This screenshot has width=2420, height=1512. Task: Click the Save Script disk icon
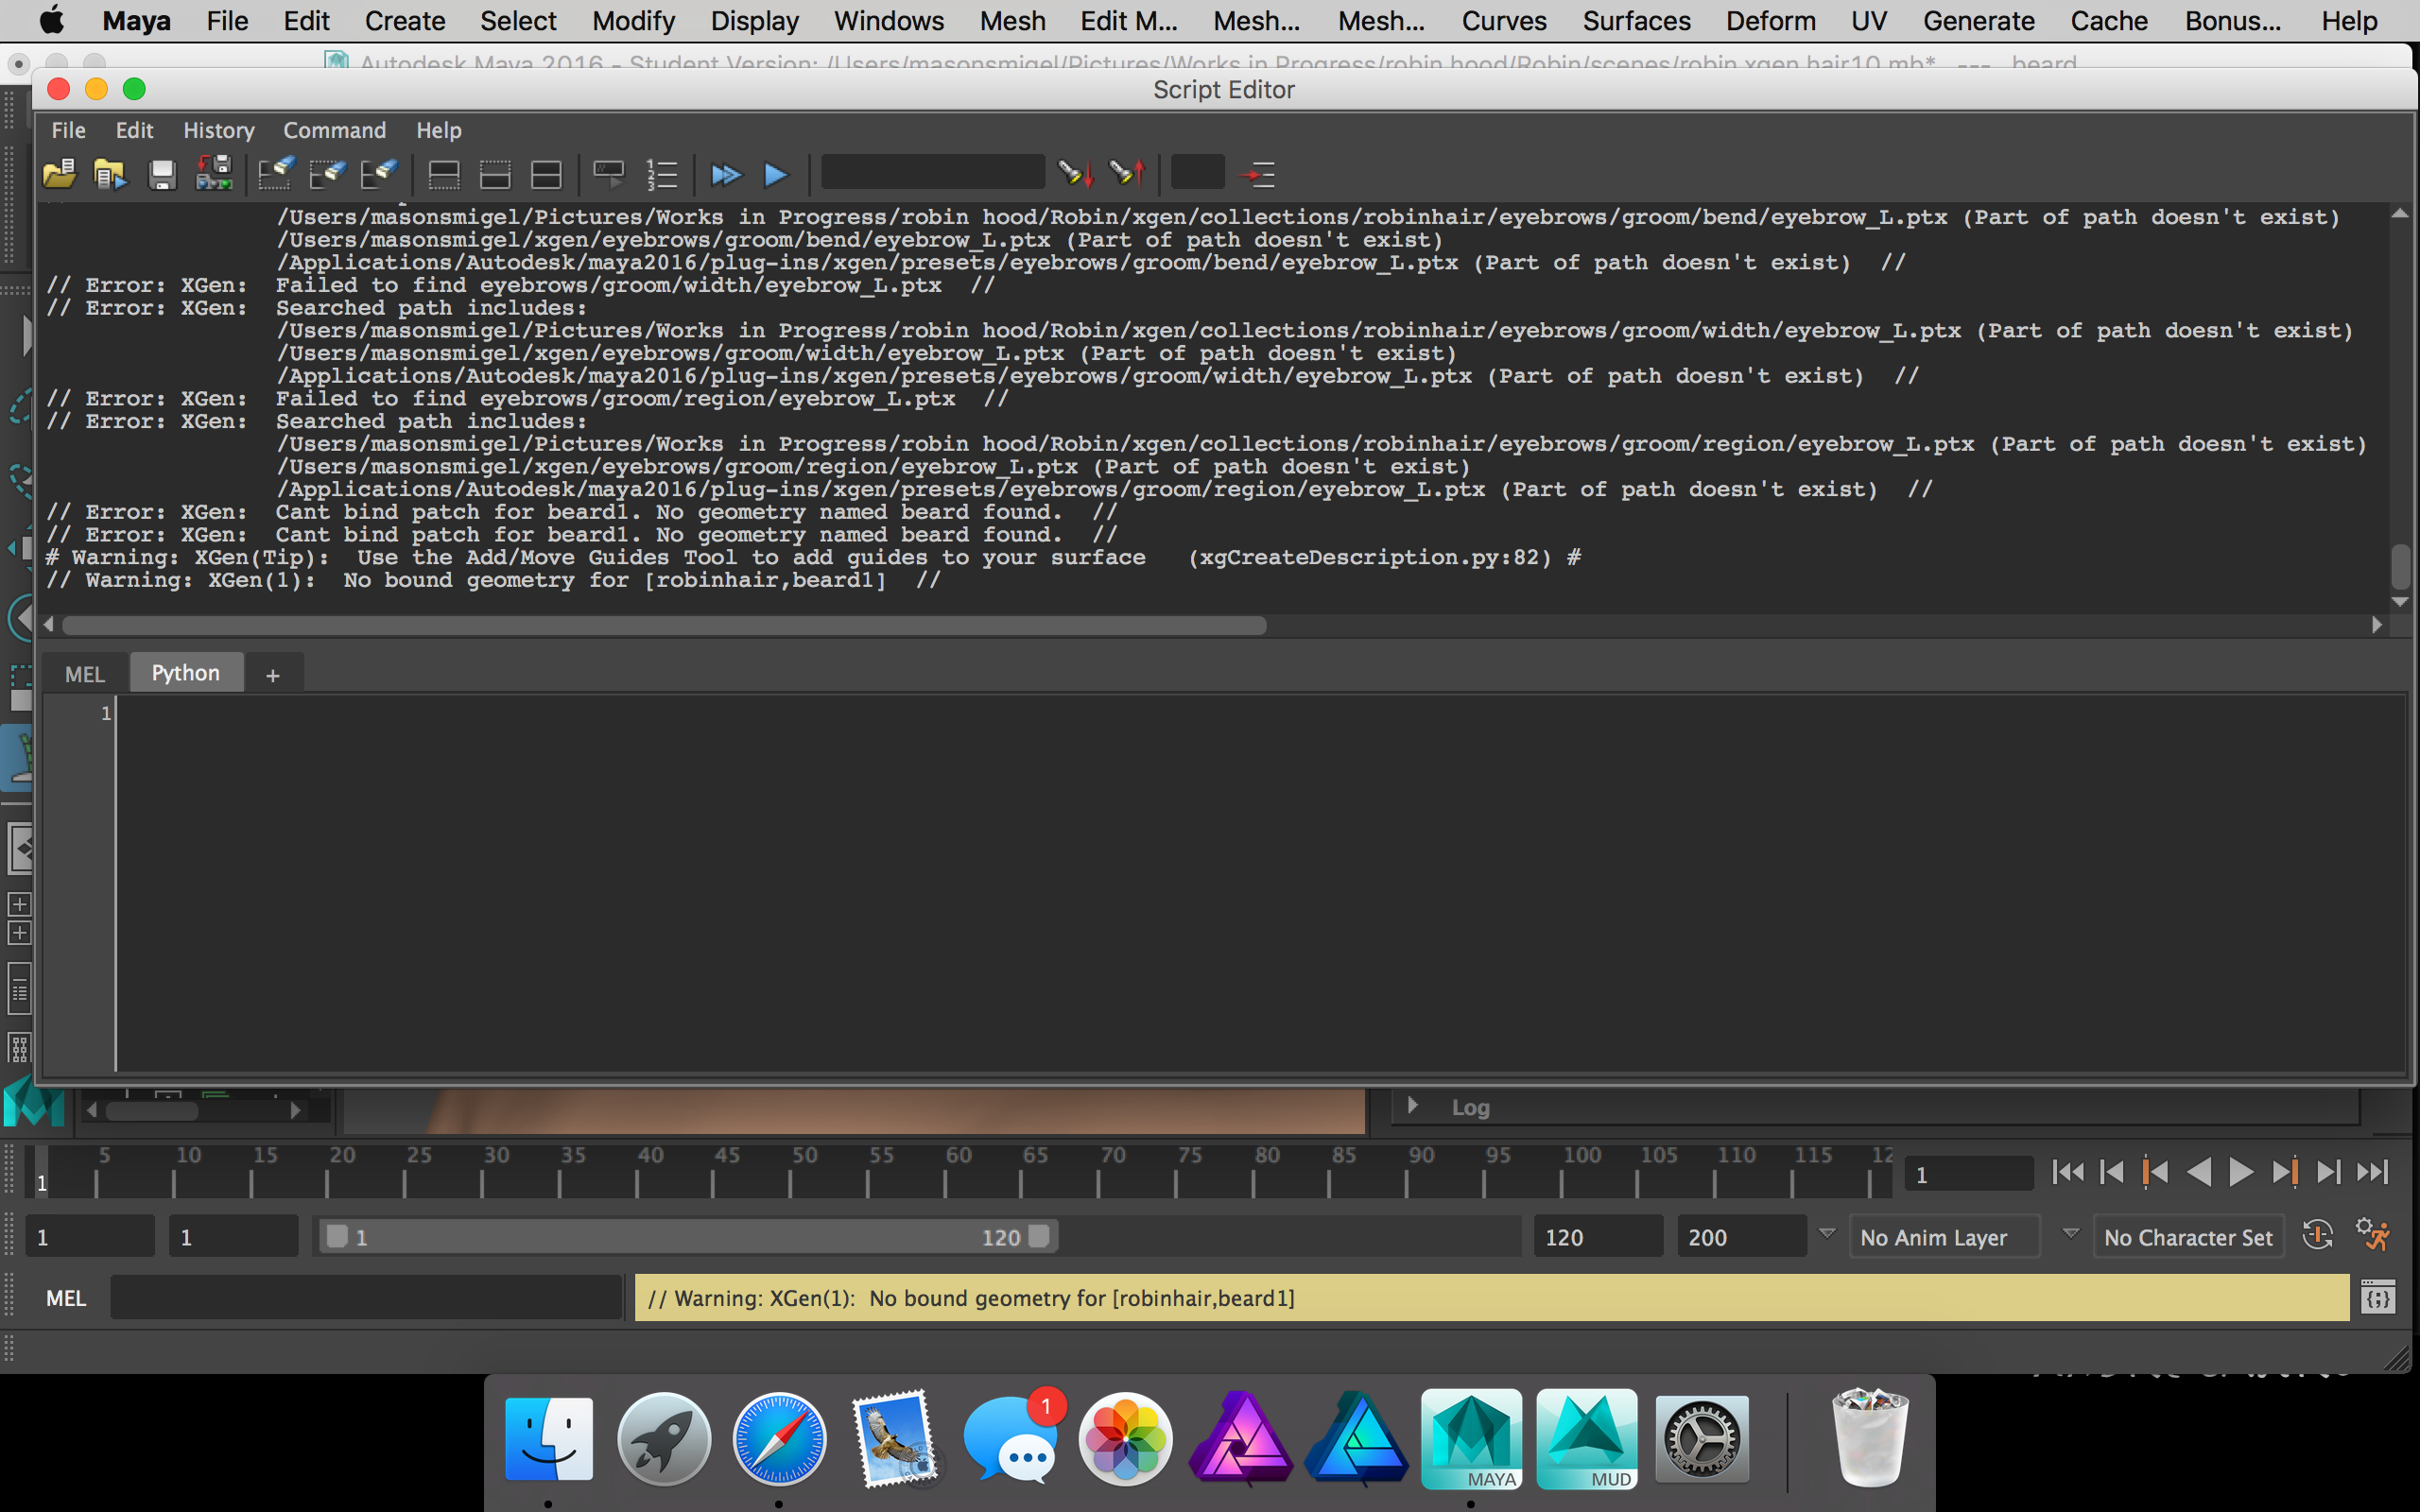(162, 174)
